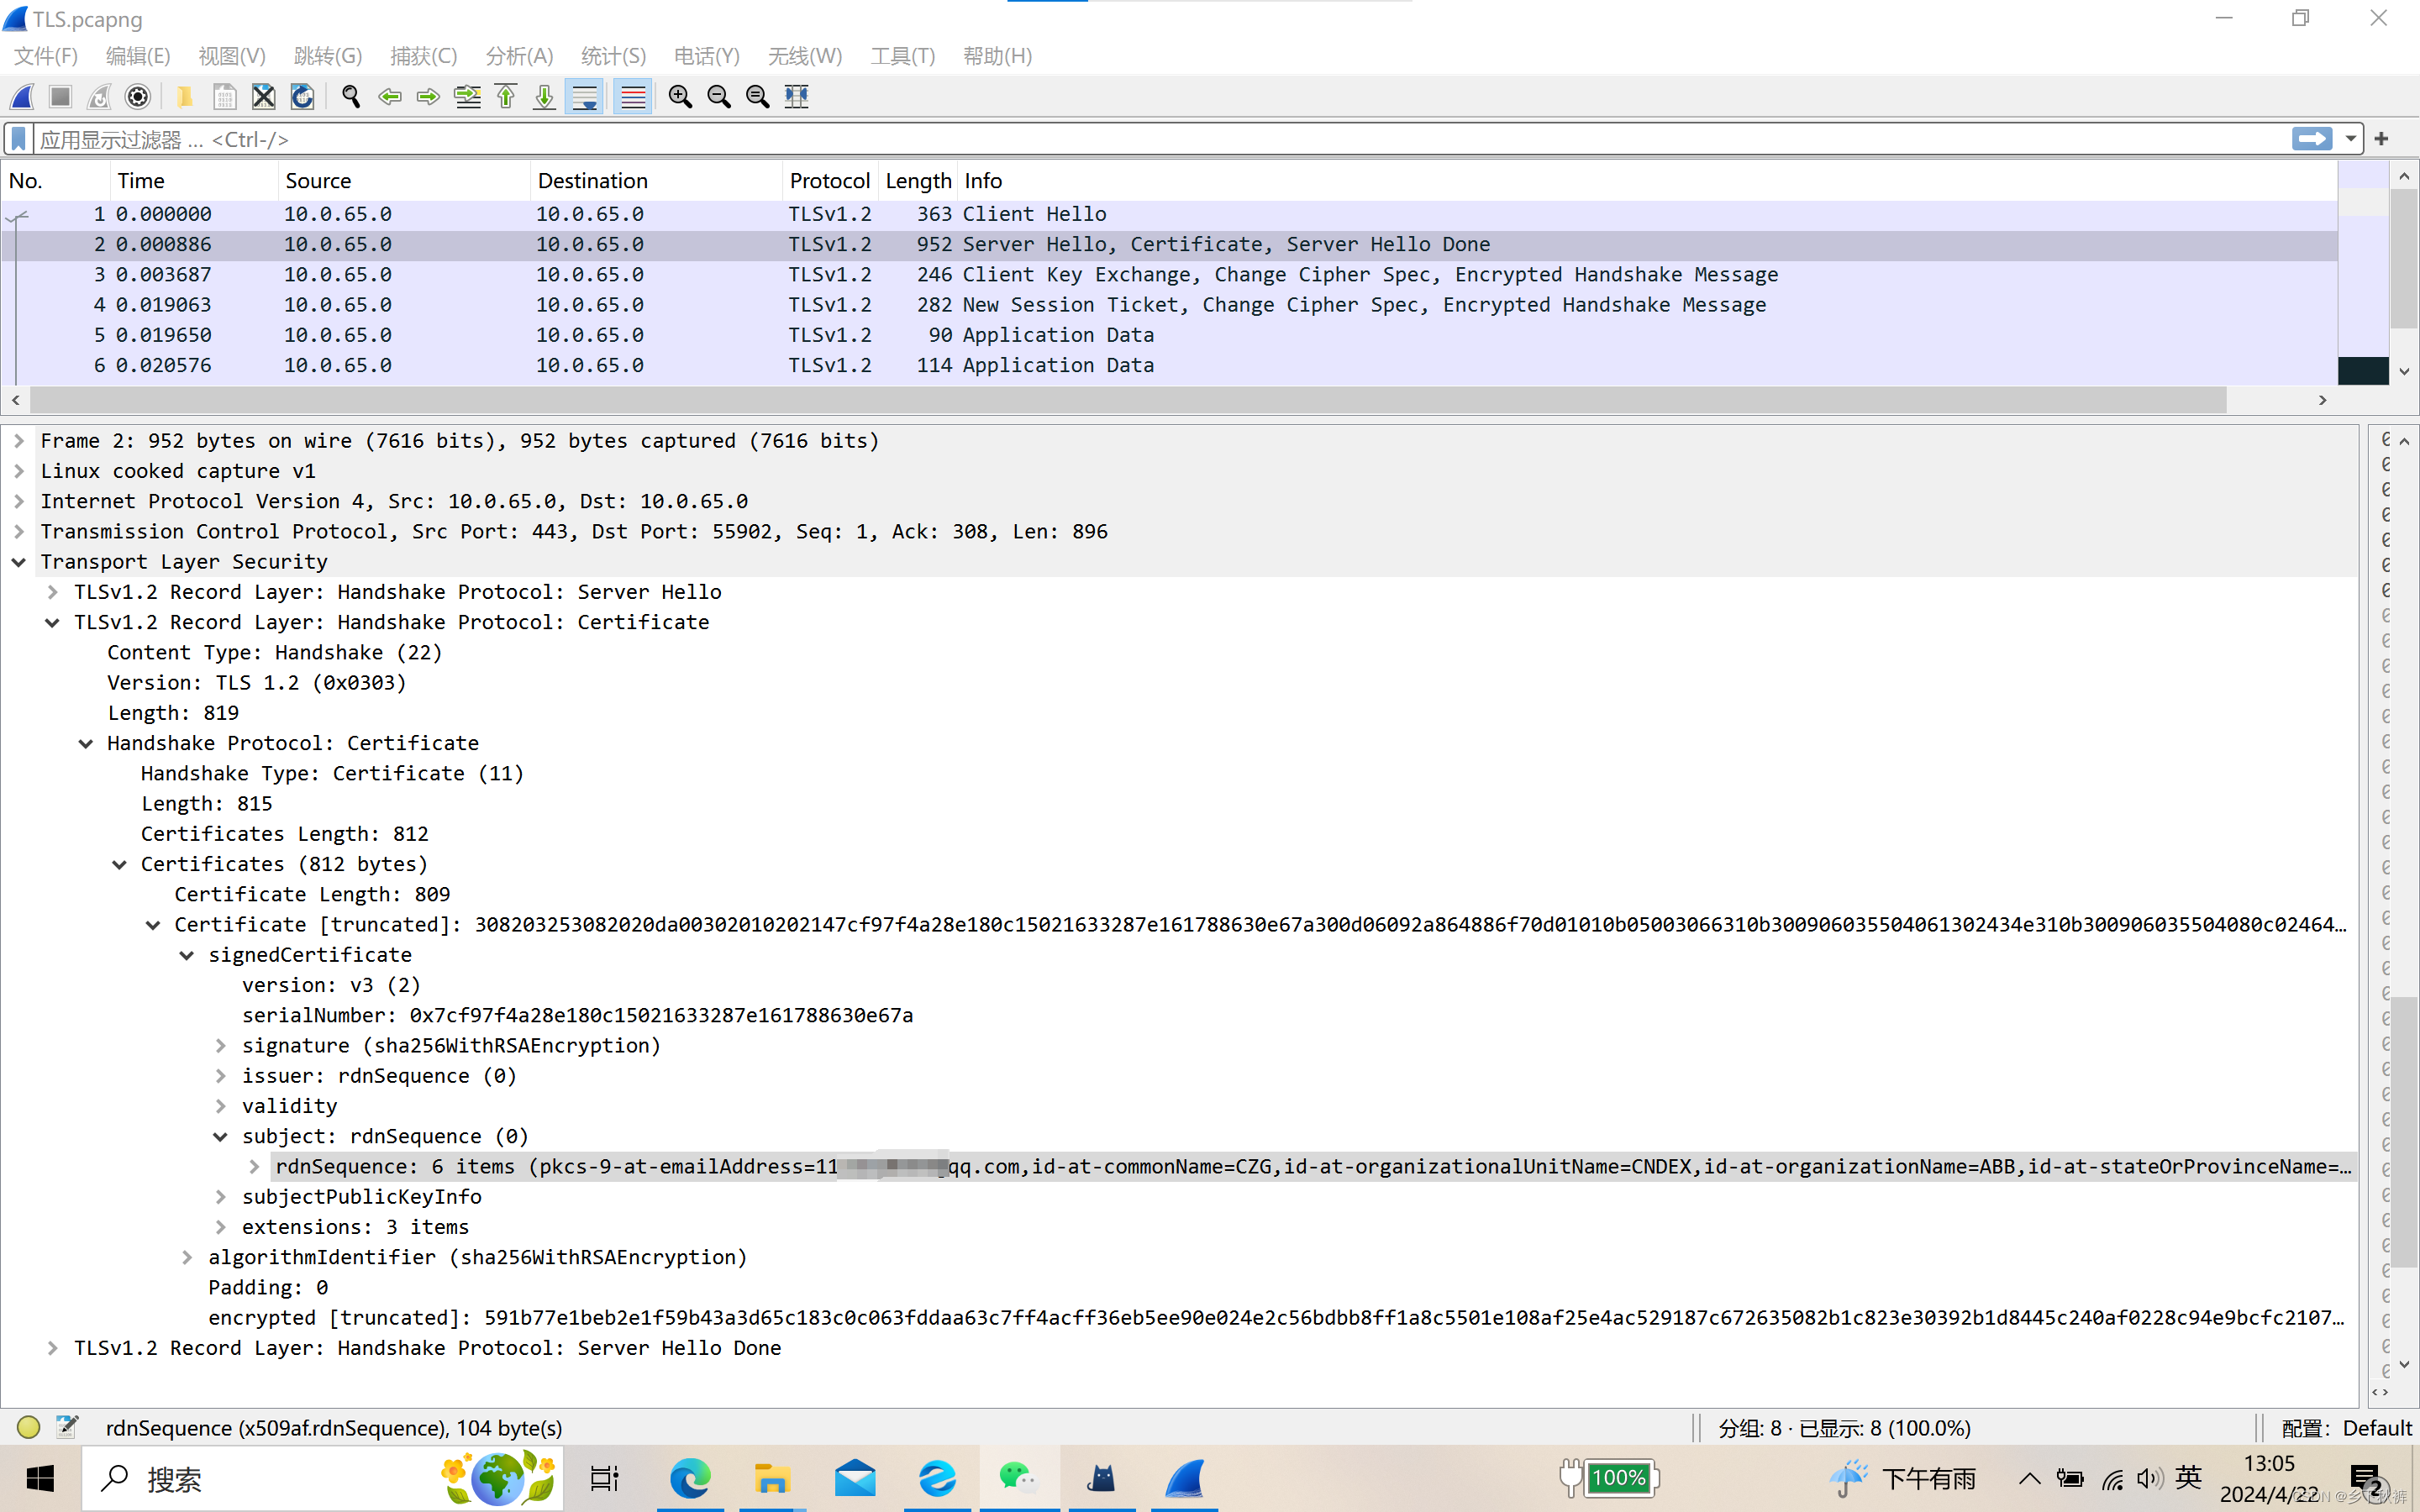
Task: Expand Transmission Control Protocol node
Action: coord(19,532)
